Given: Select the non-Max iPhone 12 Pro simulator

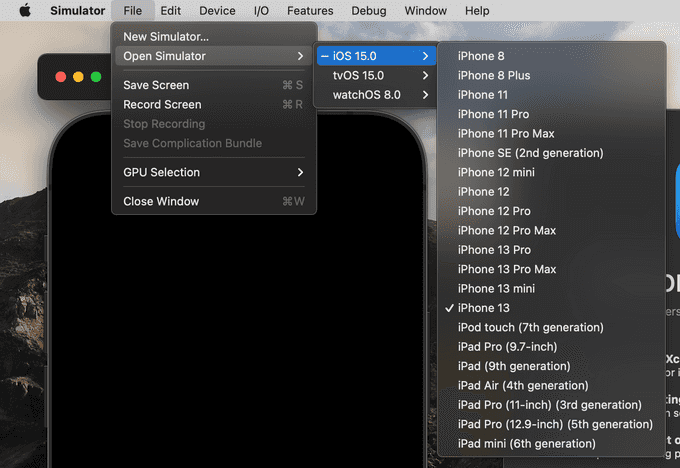Looking at the screenshot, I should 552,211.
